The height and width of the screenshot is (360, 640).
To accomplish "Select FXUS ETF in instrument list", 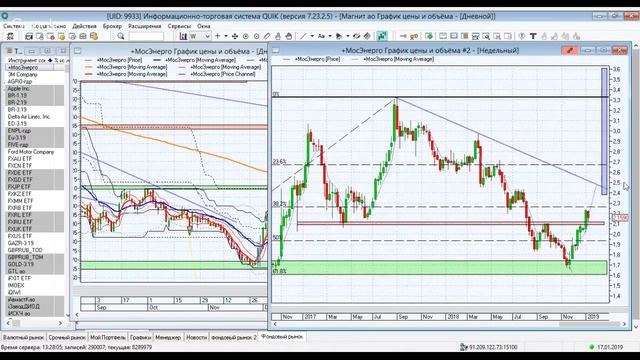I will click(x=35, y=236).
